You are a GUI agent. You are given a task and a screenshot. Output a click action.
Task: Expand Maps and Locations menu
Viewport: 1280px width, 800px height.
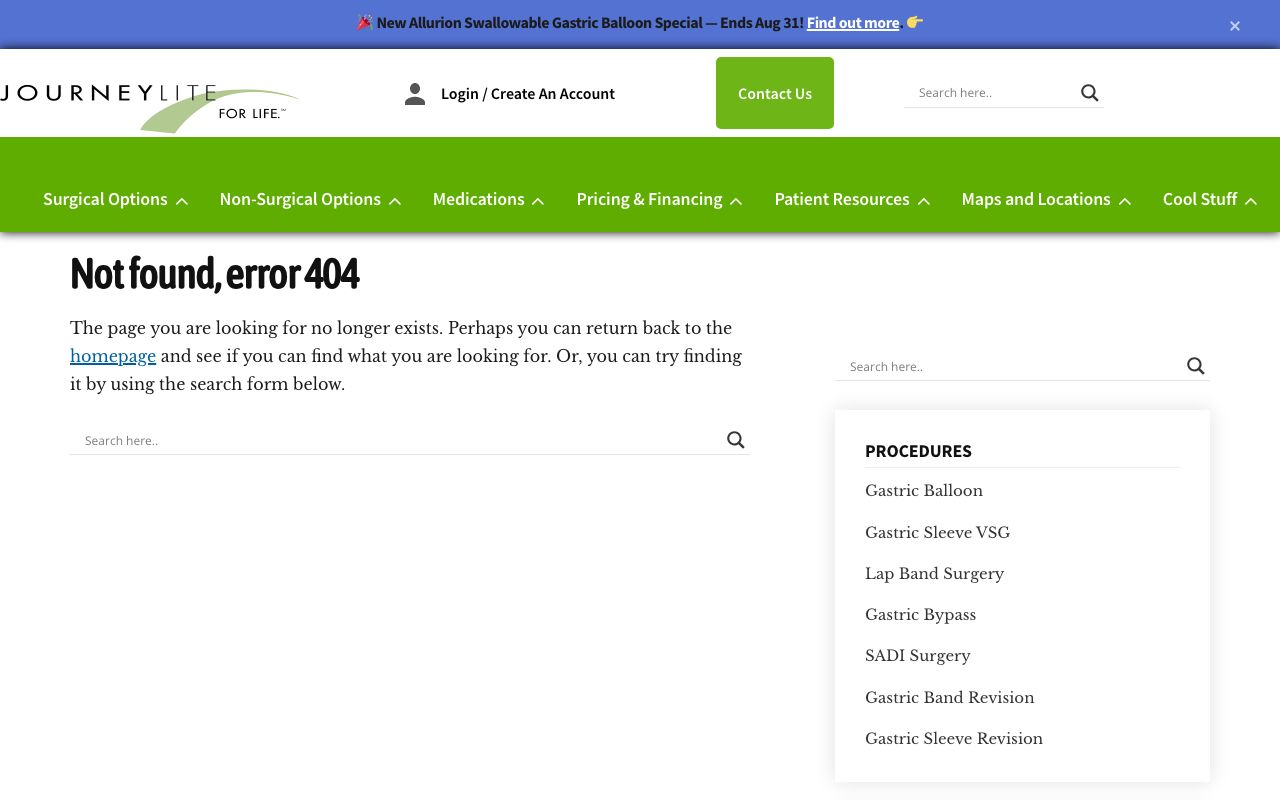click(x=1046, y=199)
